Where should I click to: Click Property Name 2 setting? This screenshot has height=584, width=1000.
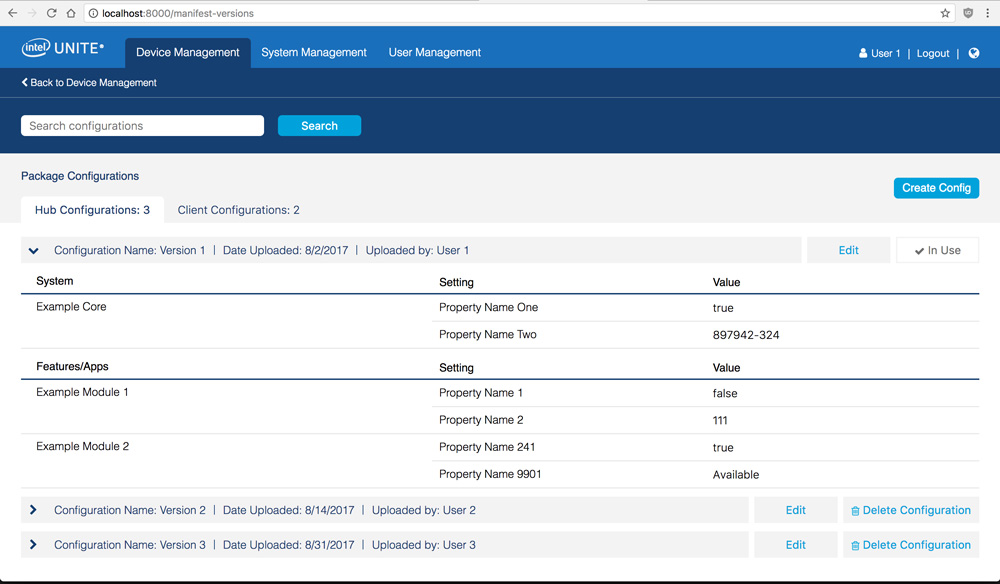tap(482, 420)
